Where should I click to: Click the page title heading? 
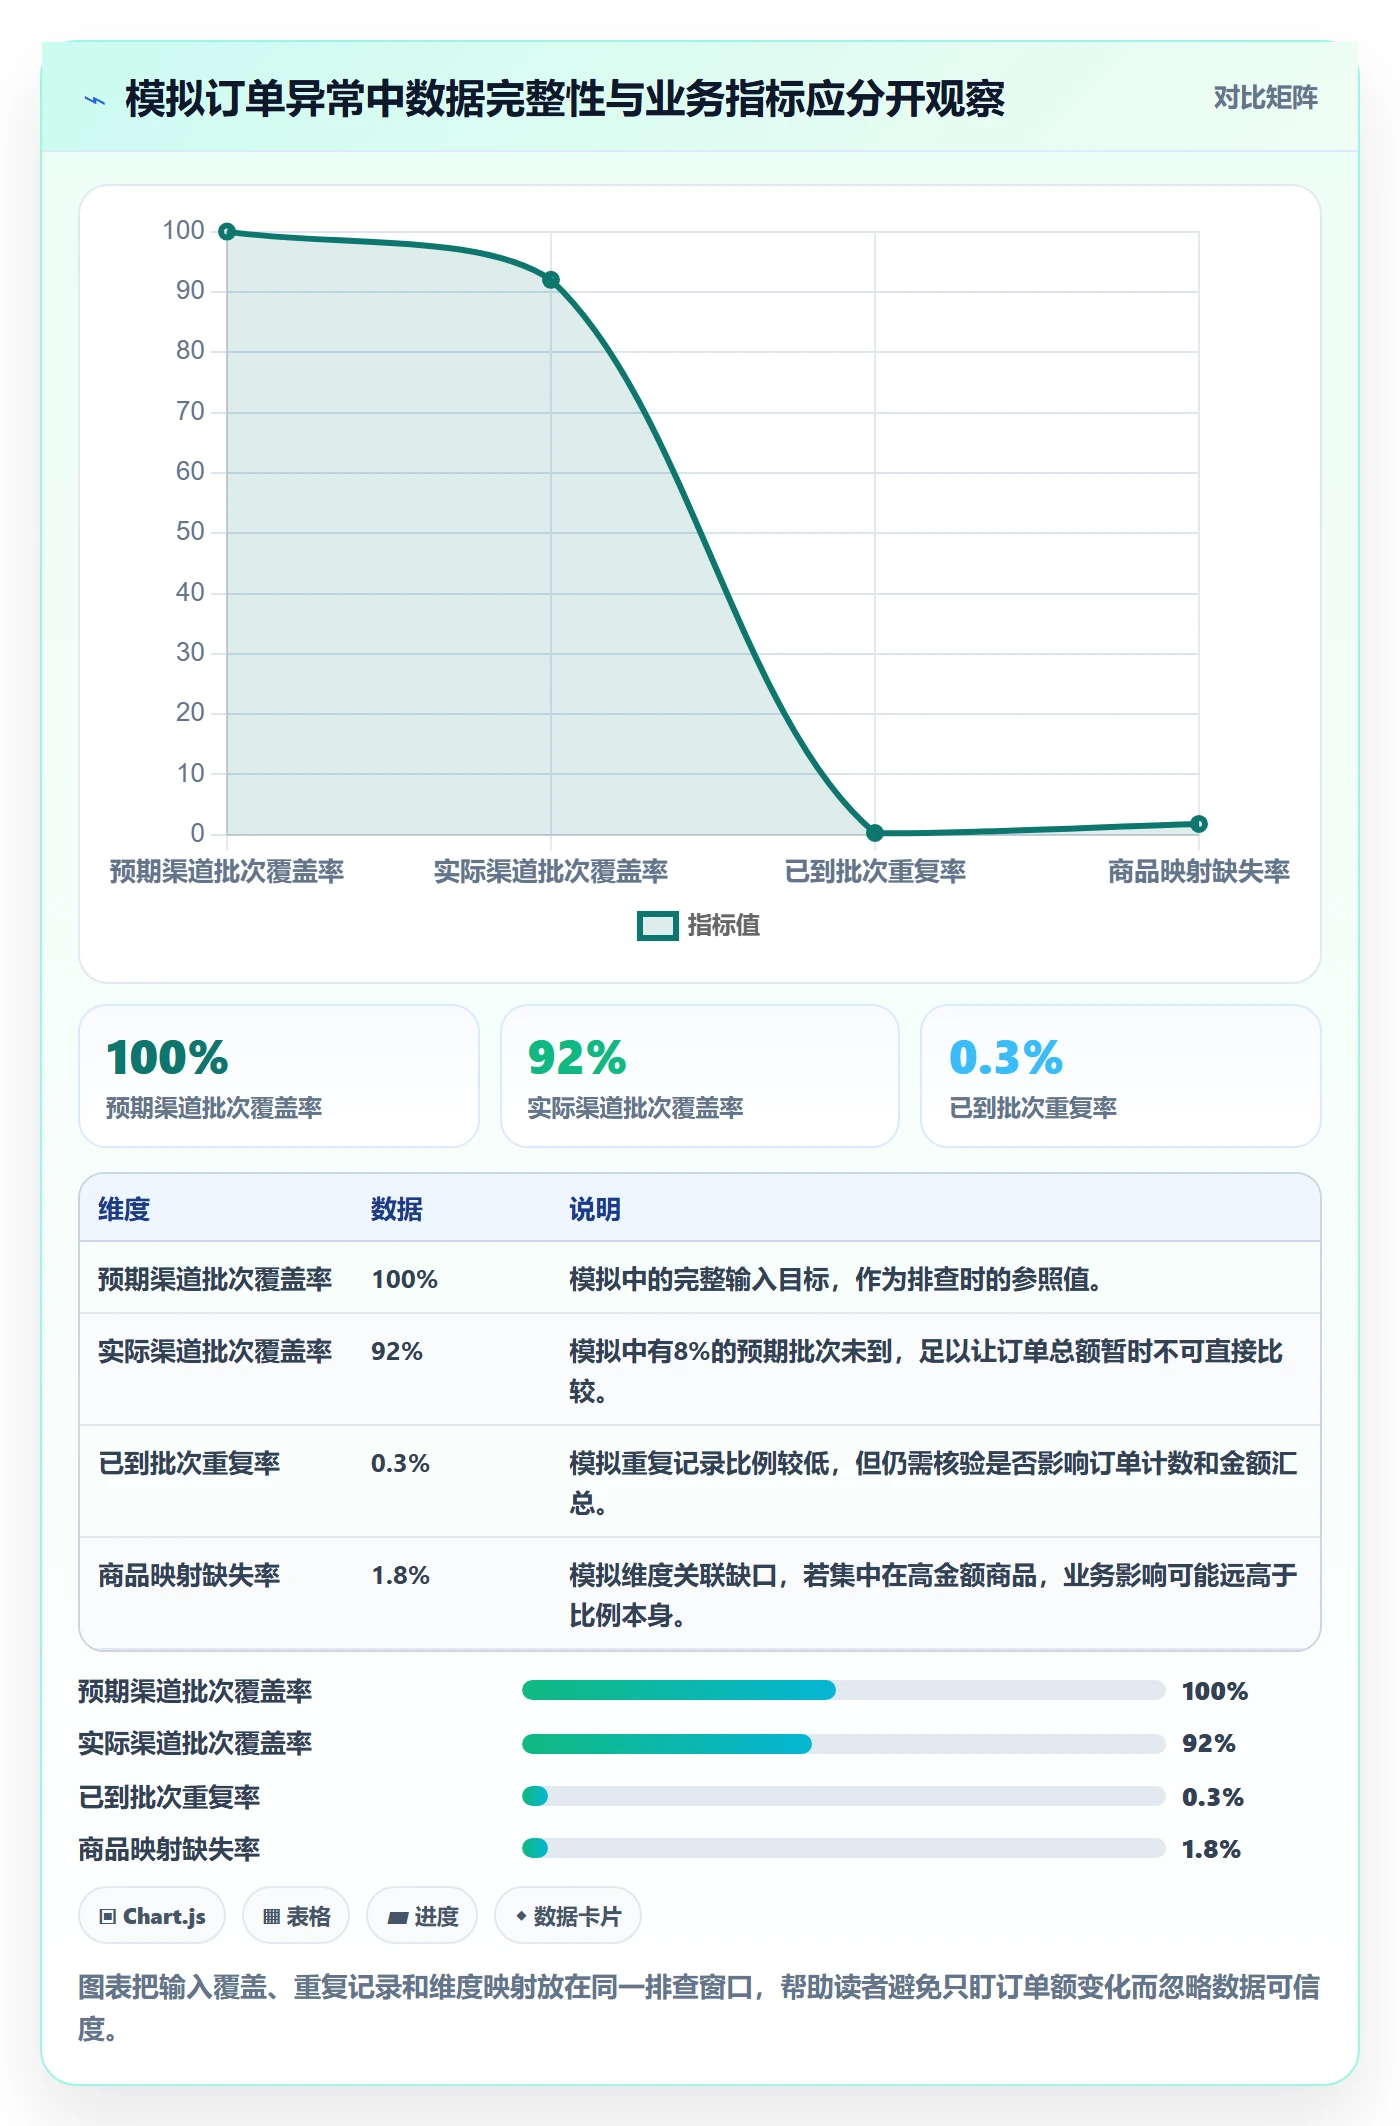(x=565, y=99)
